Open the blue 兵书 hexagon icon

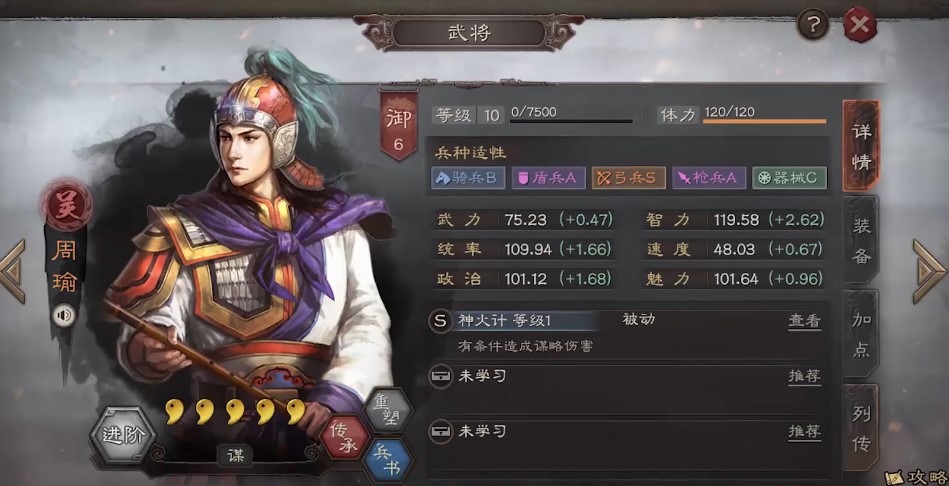[388, 461]
